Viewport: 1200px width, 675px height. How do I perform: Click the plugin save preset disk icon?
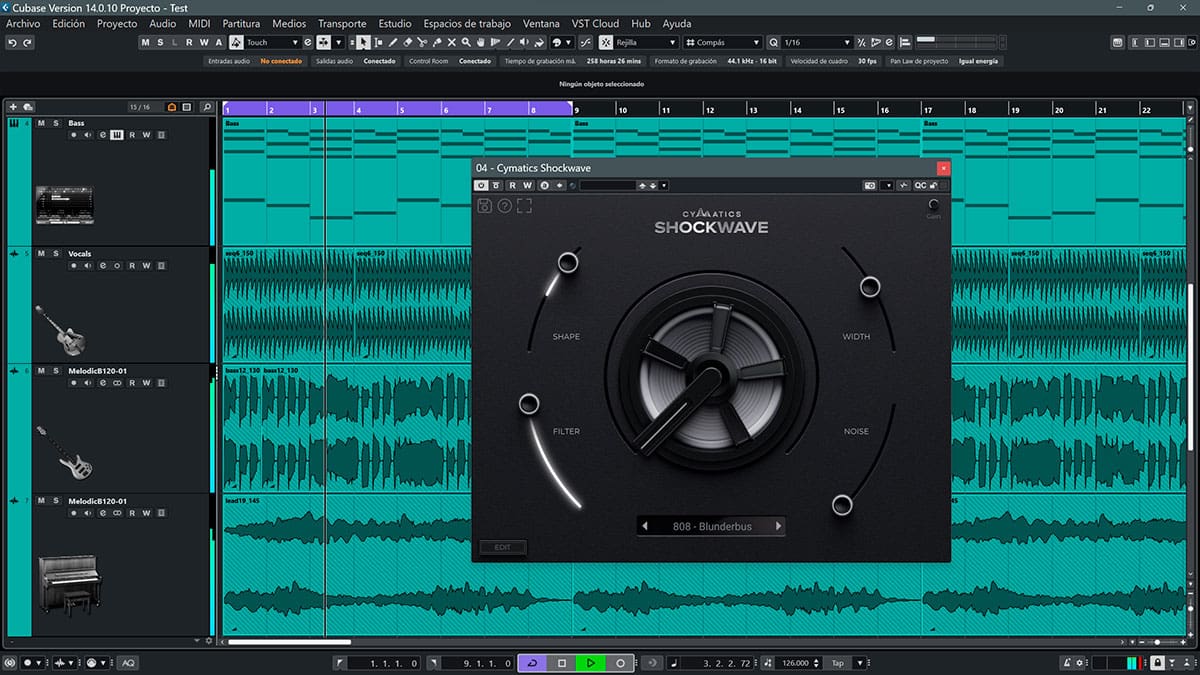(484, 206)
